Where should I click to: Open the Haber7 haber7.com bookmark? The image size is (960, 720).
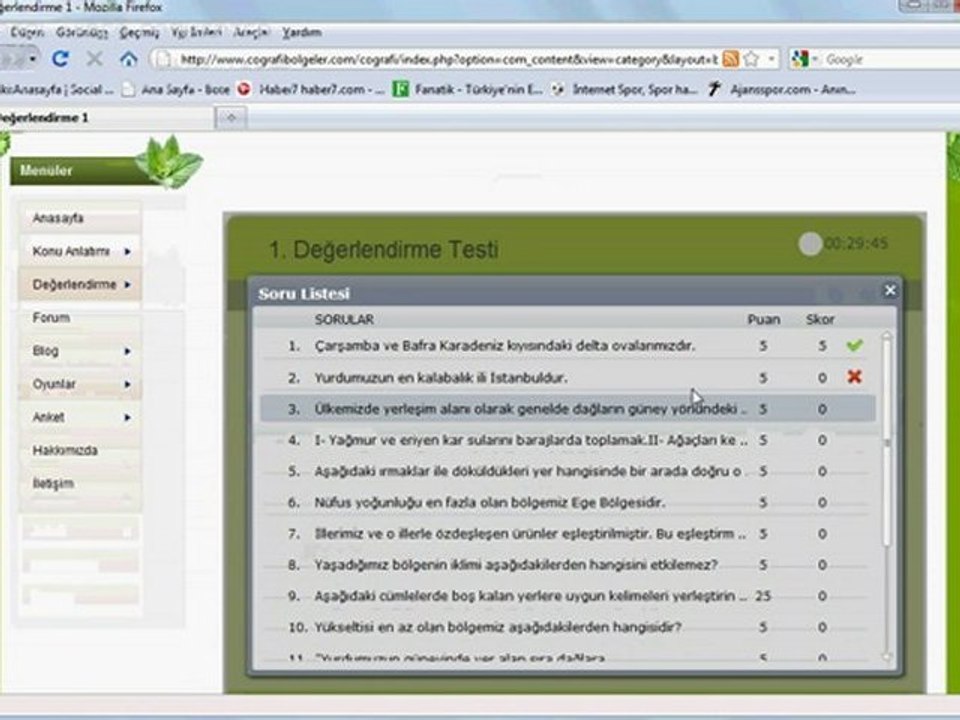tap(312, 89)
